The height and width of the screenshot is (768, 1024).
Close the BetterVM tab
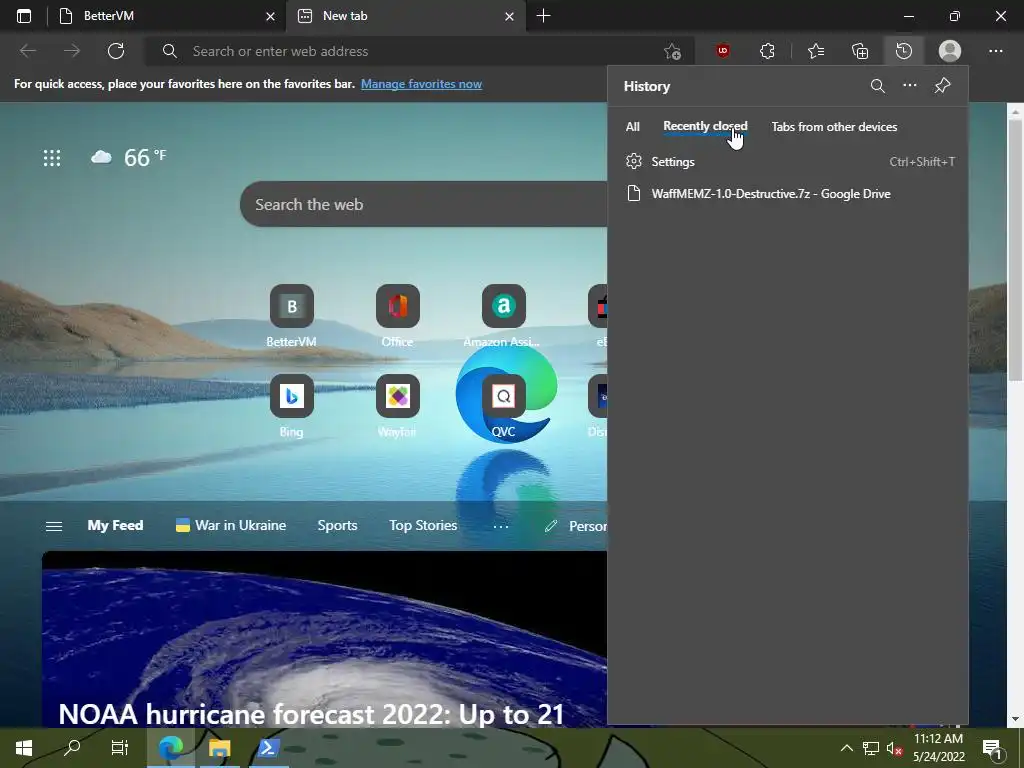[x=270, y=16]
